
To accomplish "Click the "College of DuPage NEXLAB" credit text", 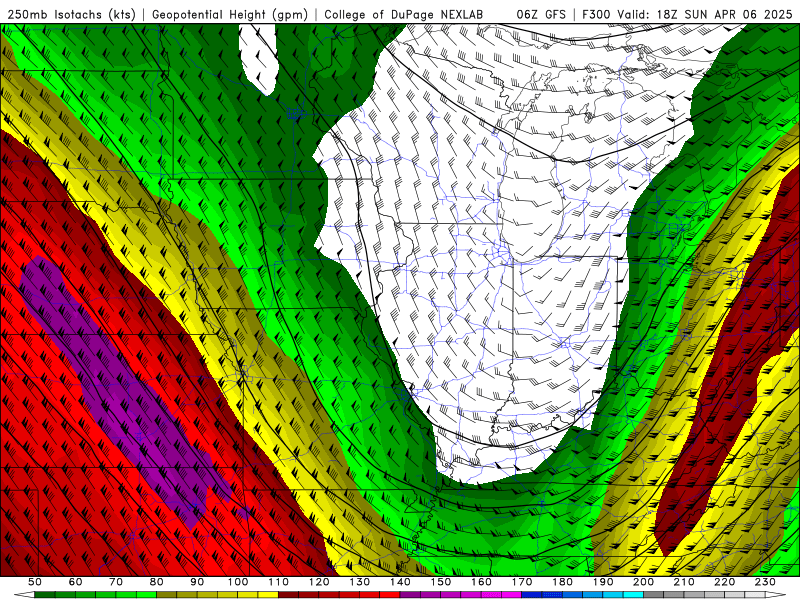I will pos(404,14).
